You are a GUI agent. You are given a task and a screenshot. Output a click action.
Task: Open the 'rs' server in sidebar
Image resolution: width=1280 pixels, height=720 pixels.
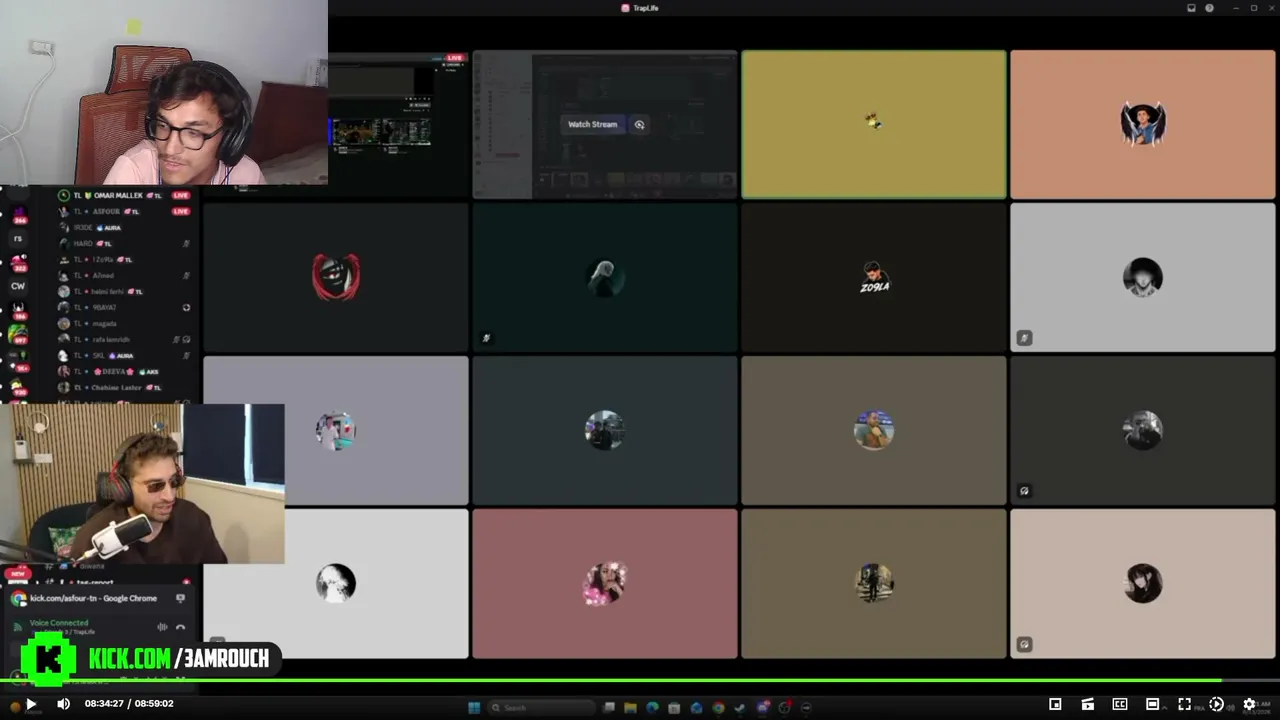(18, 239)
